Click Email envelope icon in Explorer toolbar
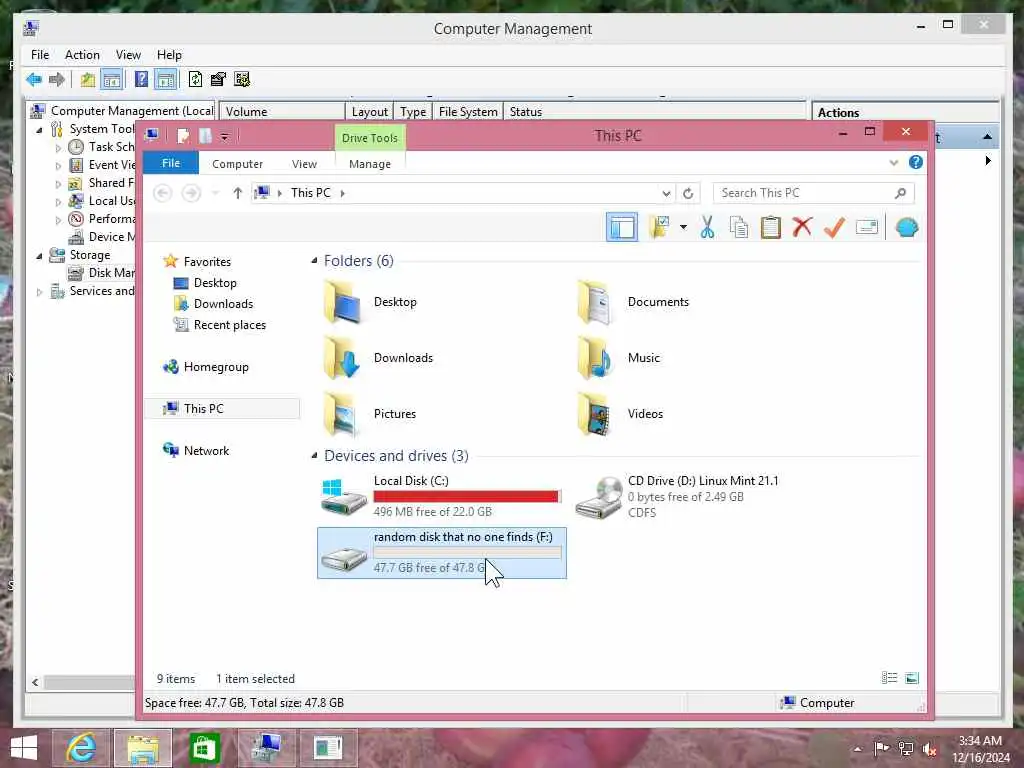 [x=866, y=227]
